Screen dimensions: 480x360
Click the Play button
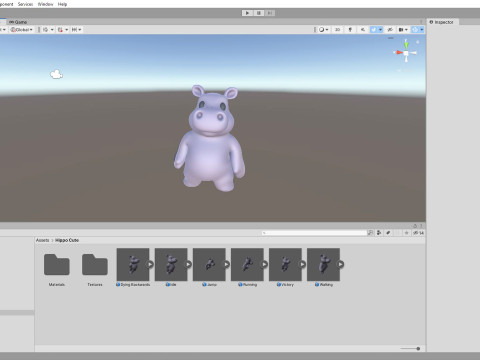point(247,13)
